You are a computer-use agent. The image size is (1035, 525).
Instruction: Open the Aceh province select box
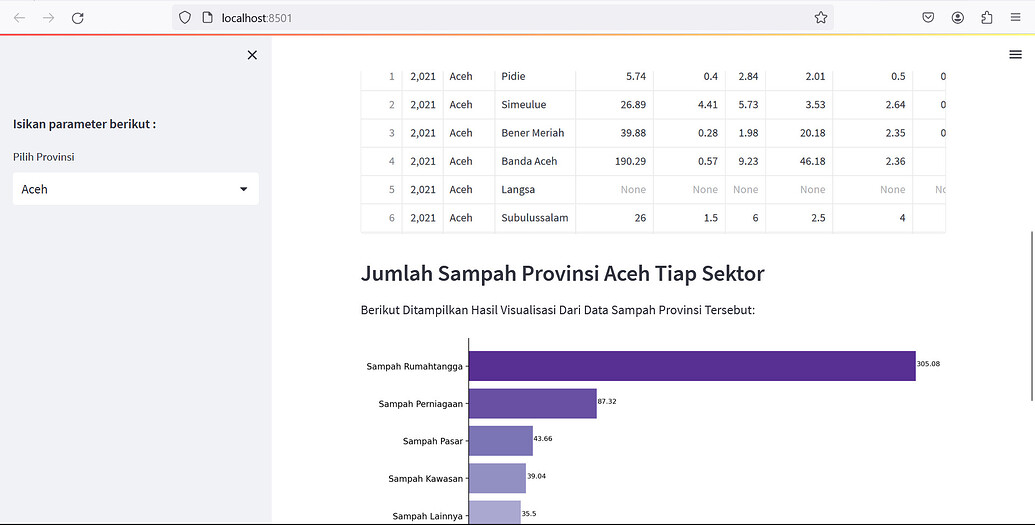pyautogui.click(x=135, y=189)
